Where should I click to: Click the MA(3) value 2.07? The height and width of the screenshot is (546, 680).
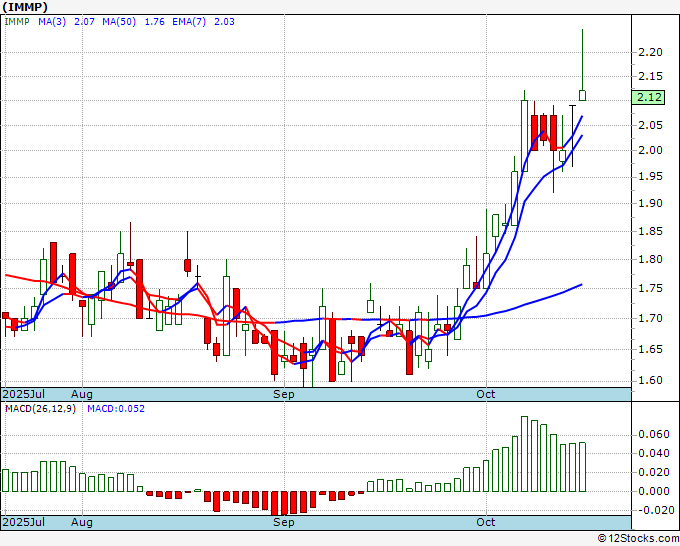(84, 22)
